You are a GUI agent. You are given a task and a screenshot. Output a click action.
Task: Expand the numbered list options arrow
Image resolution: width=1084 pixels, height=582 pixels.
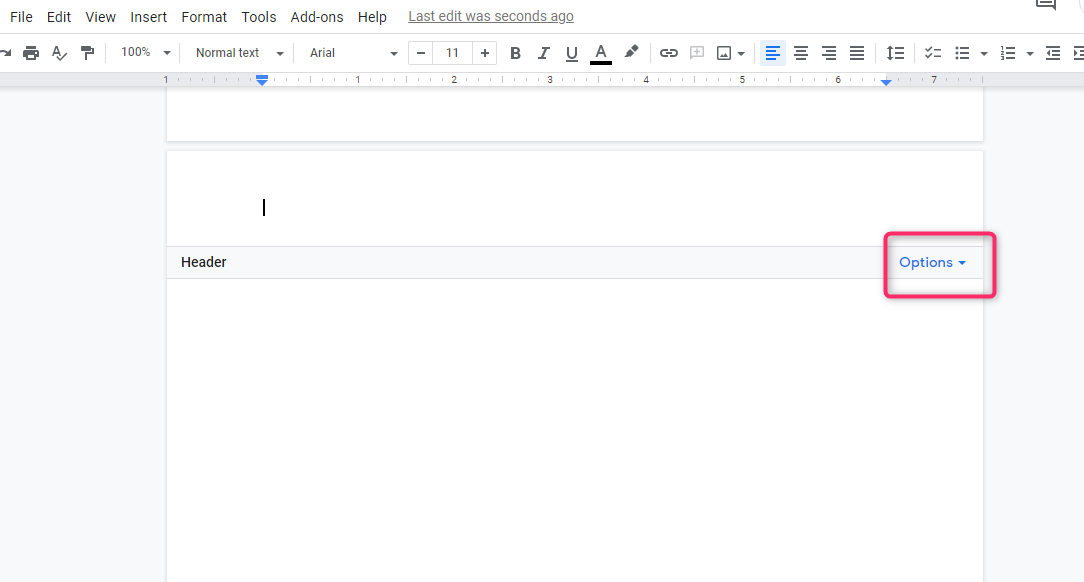point(1029,53)
